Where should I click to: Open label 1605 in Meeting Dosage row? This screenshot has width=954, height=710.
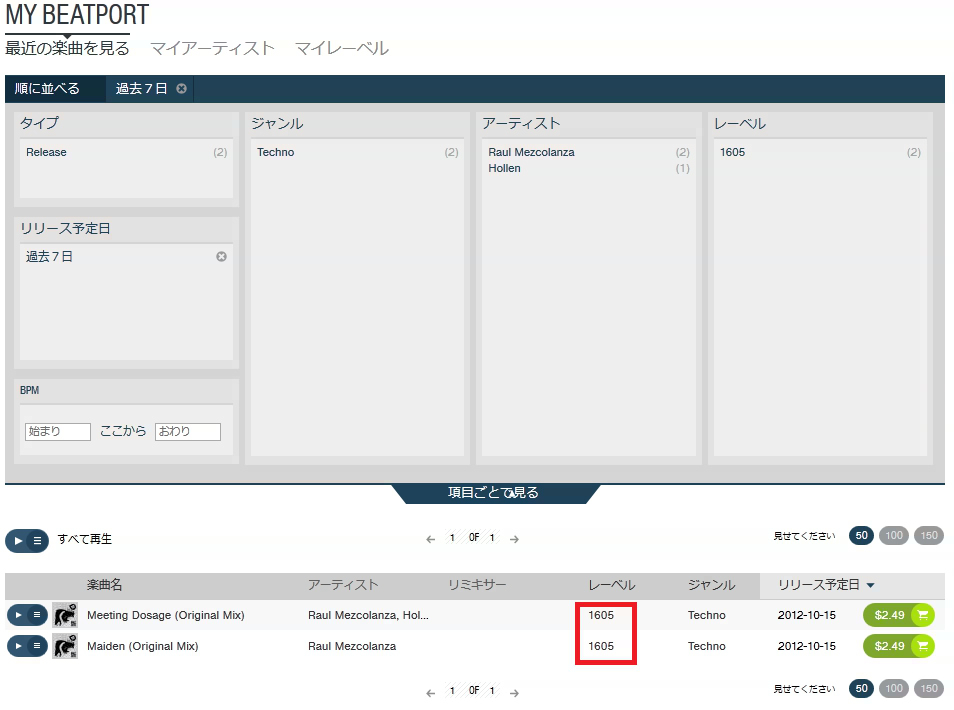[x=601, y=615]
